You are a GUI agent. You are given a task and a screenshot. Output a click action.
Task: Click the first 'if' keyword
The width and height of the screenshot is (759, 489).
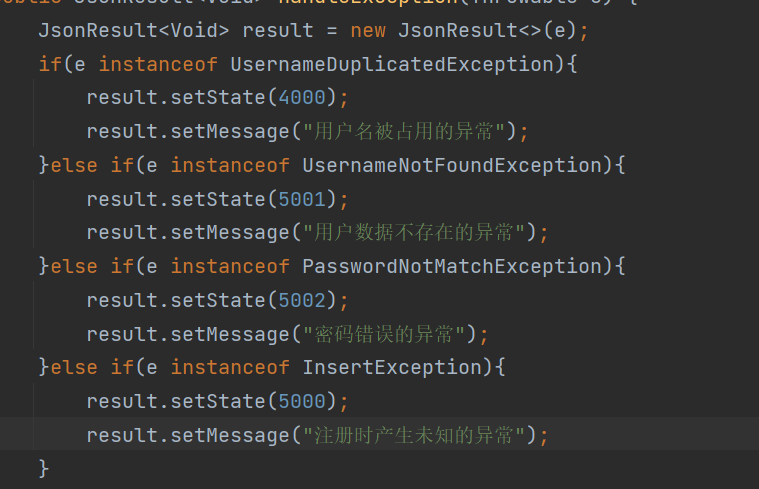[x=50, y=64]
